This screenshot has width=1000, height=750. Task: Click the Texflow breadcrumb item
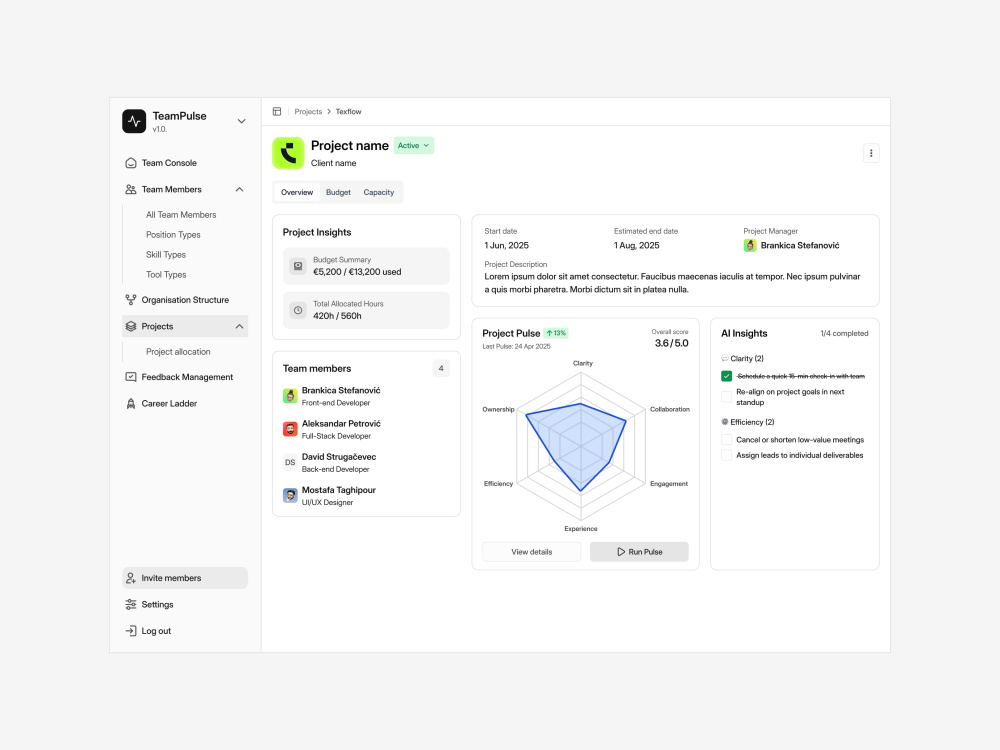pos(348,112)
